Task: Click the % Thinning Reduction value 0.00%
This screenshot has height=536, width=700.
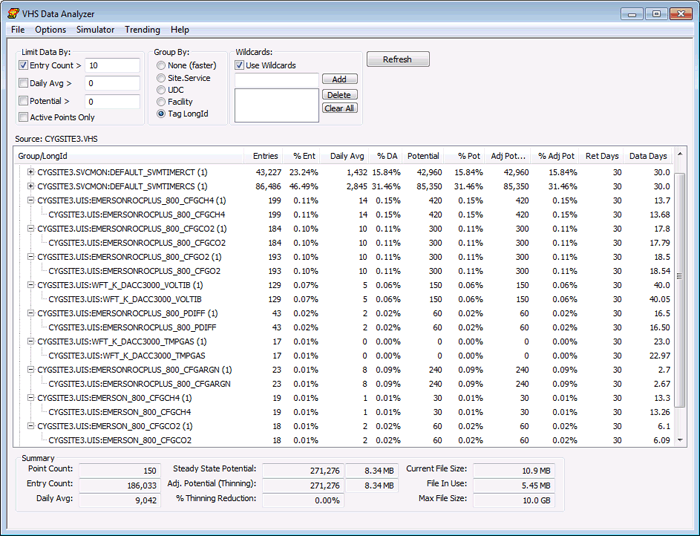Action: (x=303, y=500)
